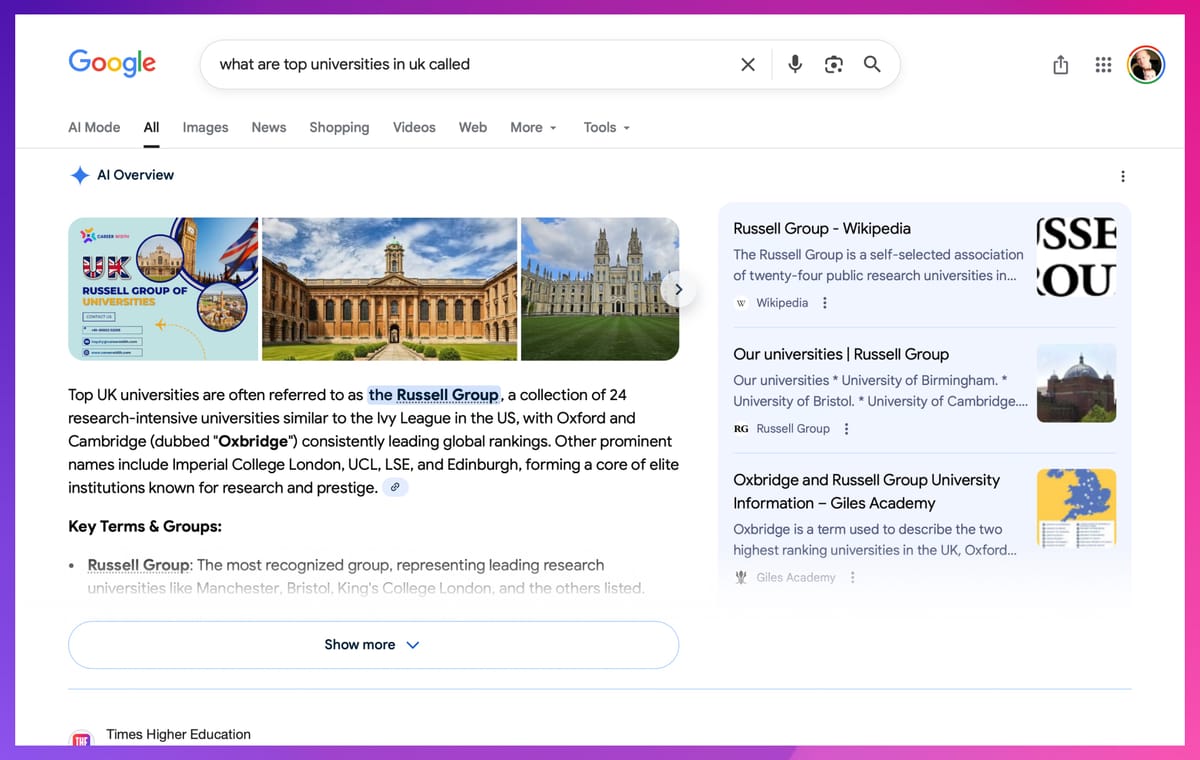Click the Wikipedia Russell Group logo thumbnail
The width and height of the screenshot is (1200, 760).
pyautogui.click(x=1077, y=258)
